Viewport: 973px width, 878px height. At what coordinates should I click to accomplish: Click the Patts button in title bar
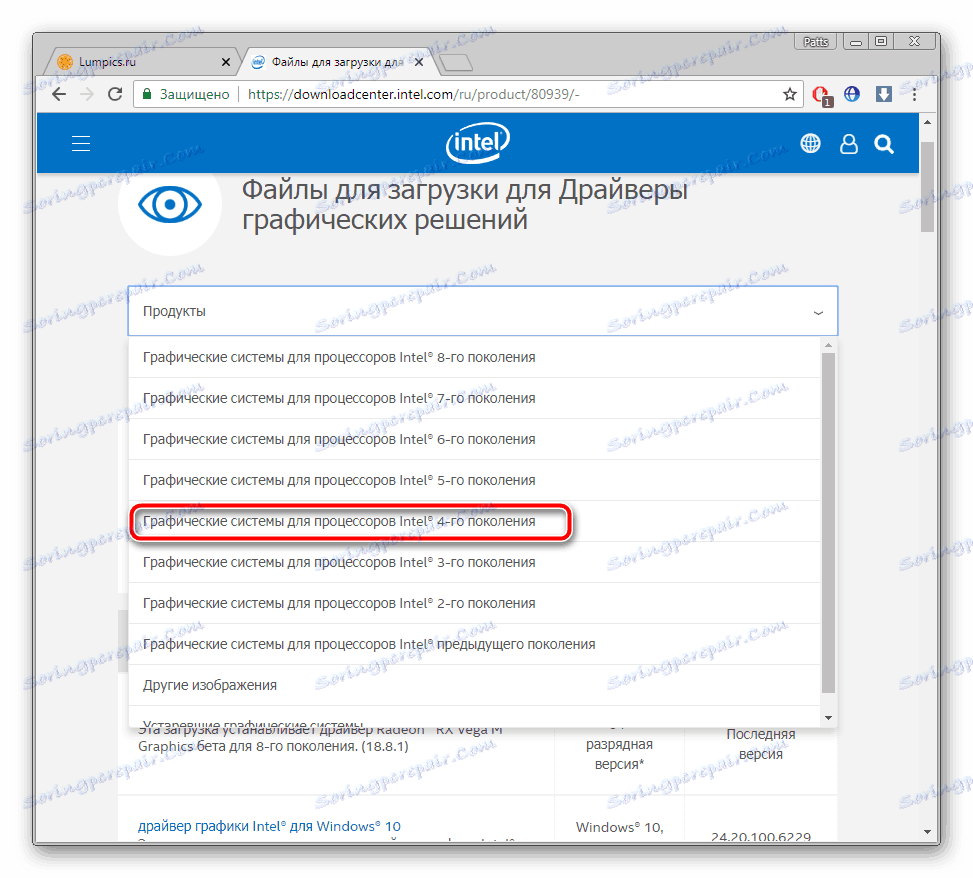pyautogui.click(x=815, y=42)
